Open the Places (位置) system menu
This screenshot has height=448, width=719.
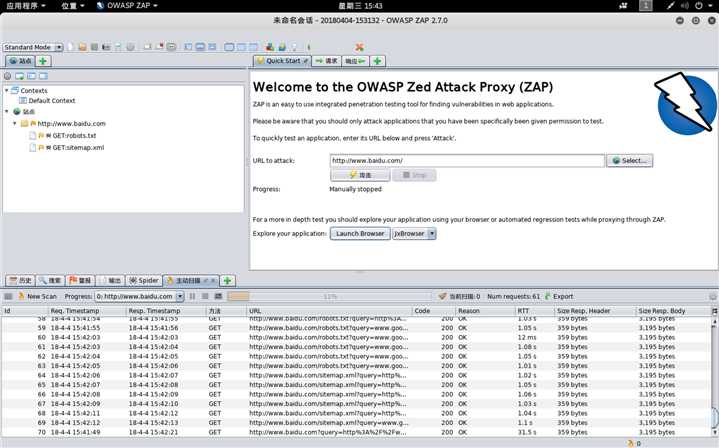coord(73,6)
